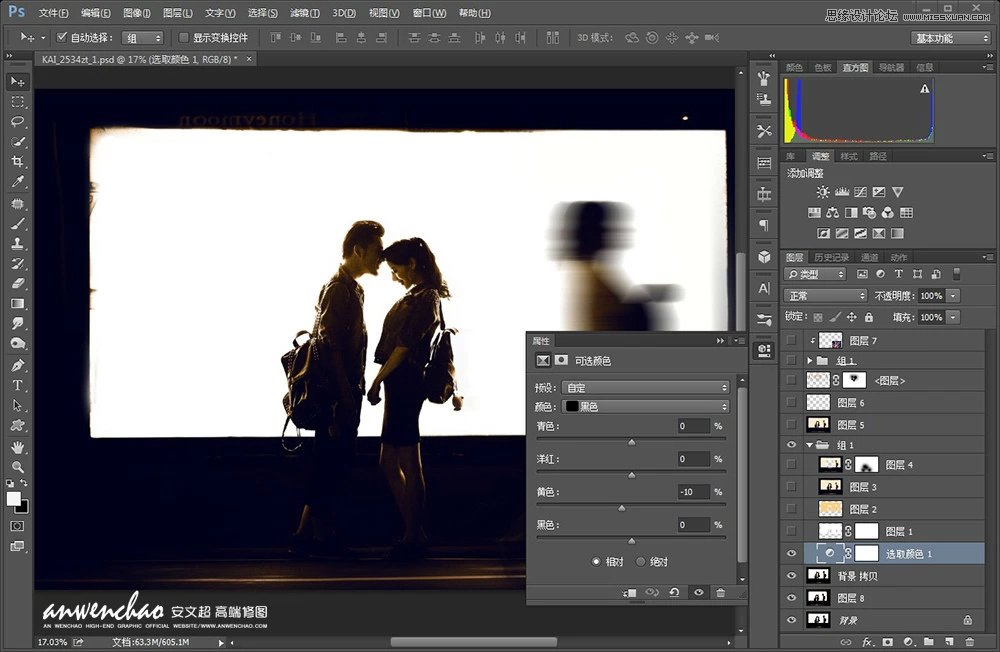Open the layer filter type (类型) dropdown

coord(816,274)
